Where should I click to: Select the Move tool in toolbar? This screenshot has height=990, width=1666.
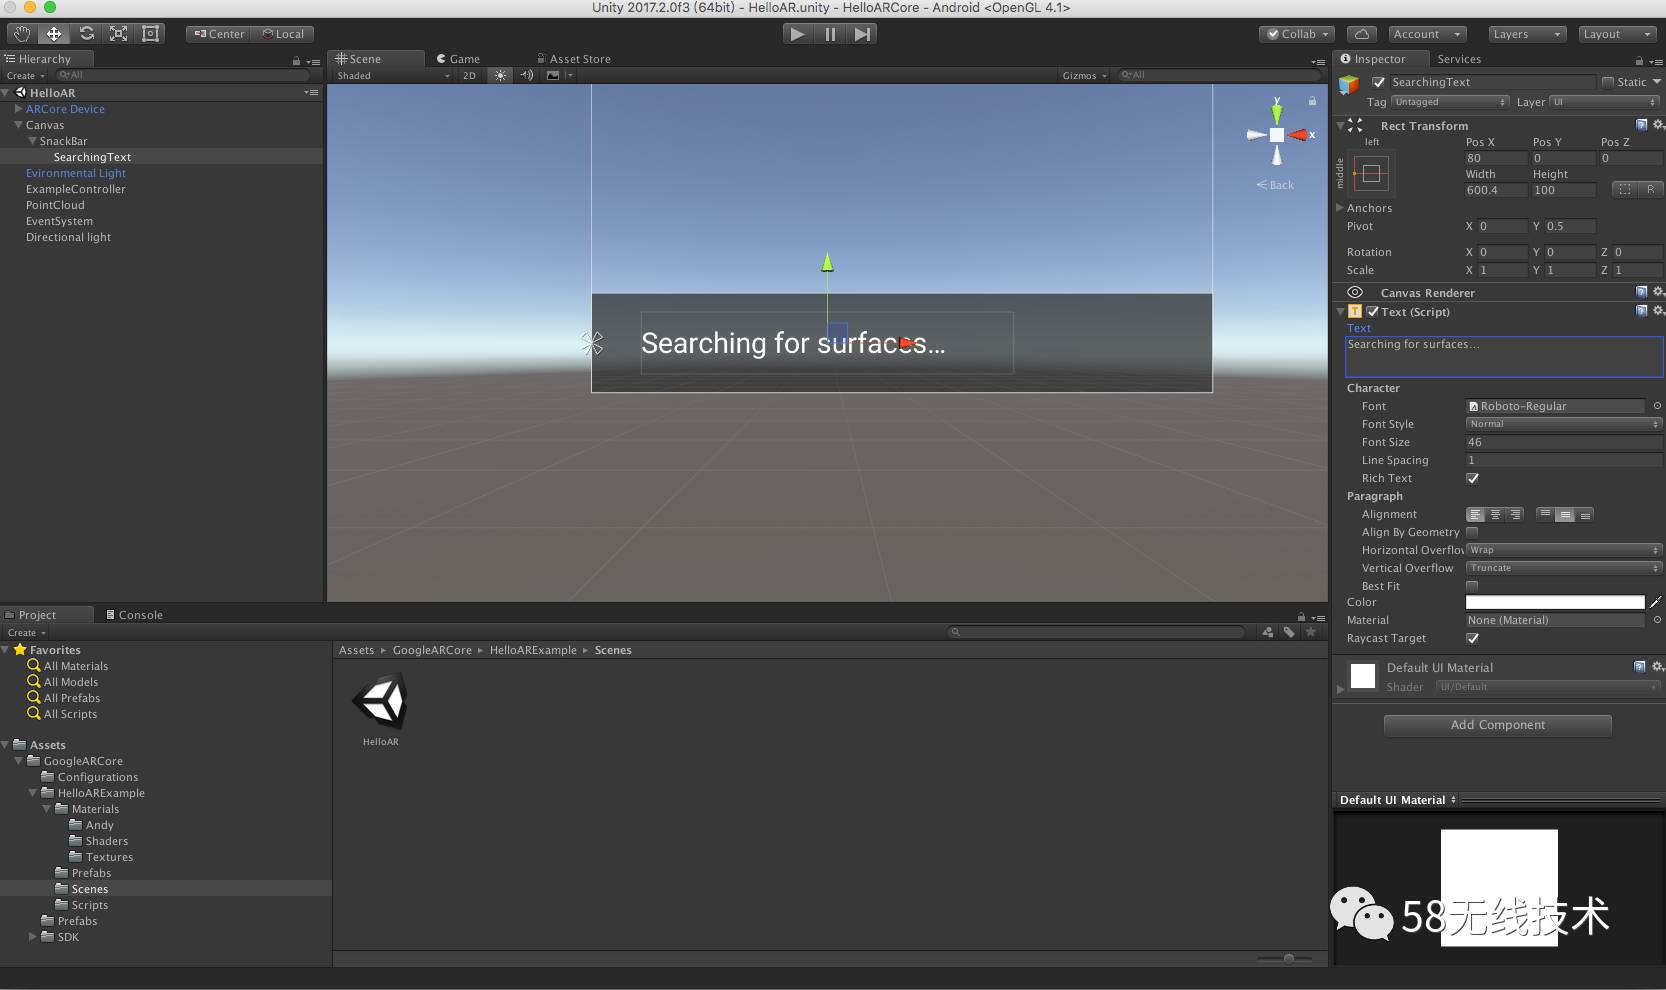[54, 34]
